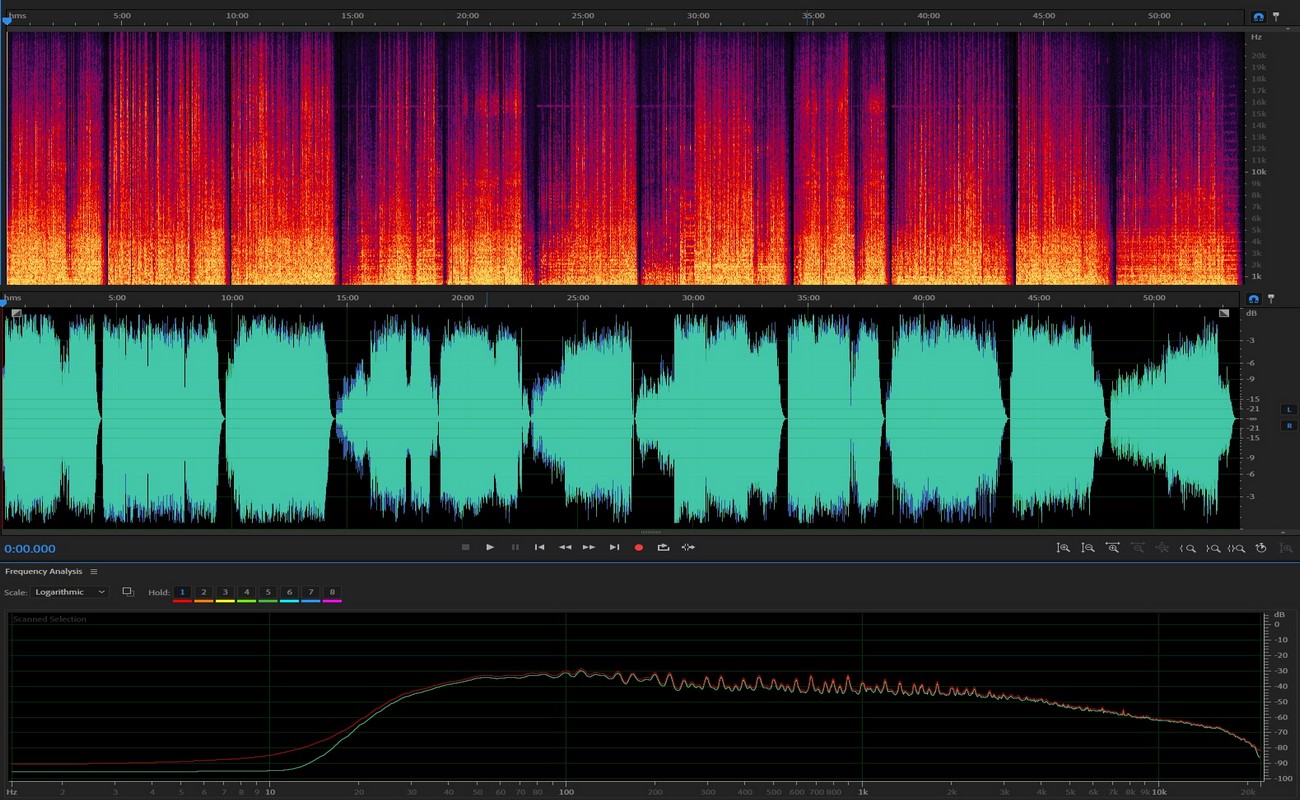
Task: Click the '1k' label on frequency graph axis
Action: (x=862, y=791)
